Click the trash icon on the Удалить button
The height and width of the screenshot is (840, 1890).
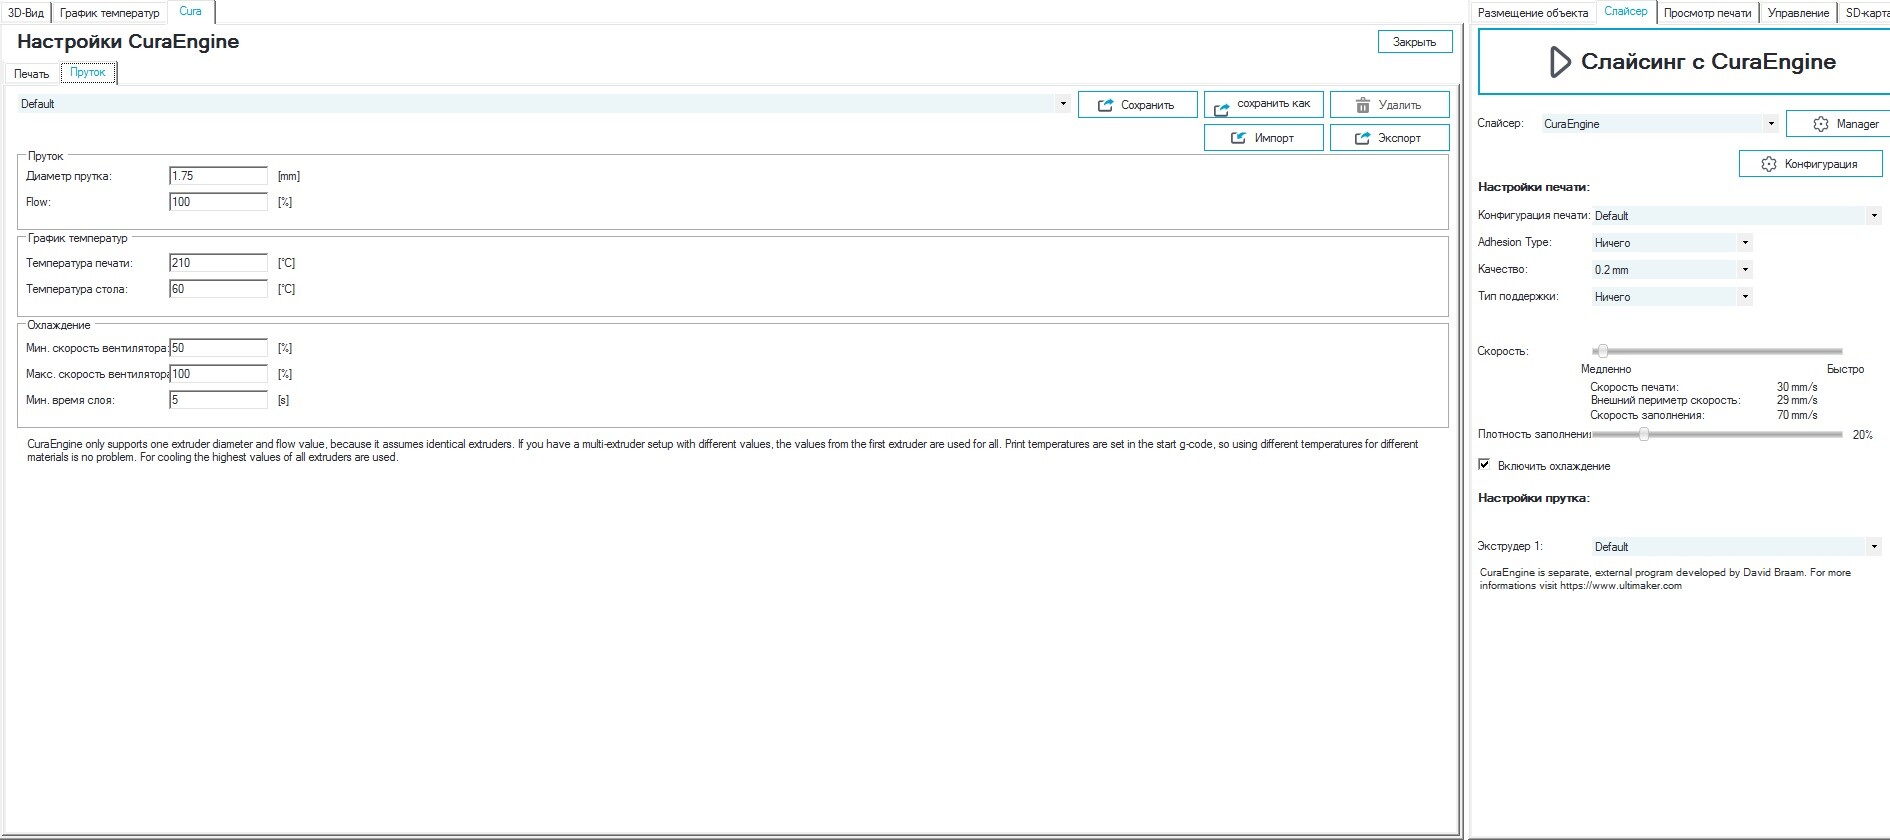pyautogui.click(x=1362, y=105)
